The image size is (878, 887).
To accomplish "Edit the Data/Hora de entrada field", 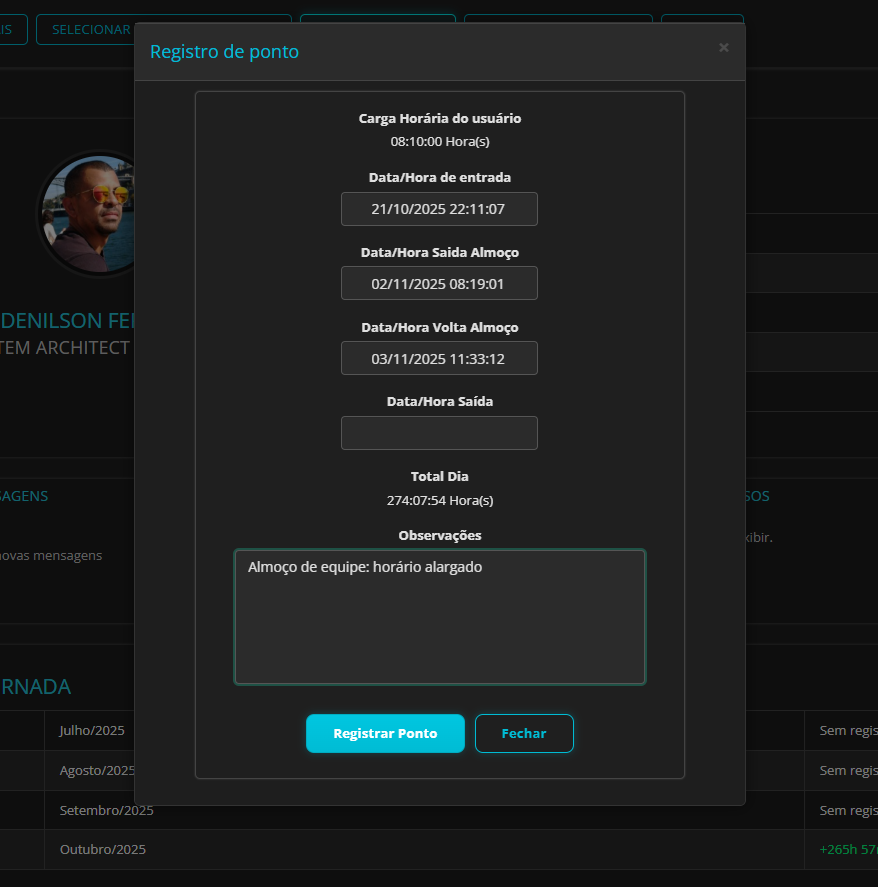I will pyautogui.click(x=439, y=209).
